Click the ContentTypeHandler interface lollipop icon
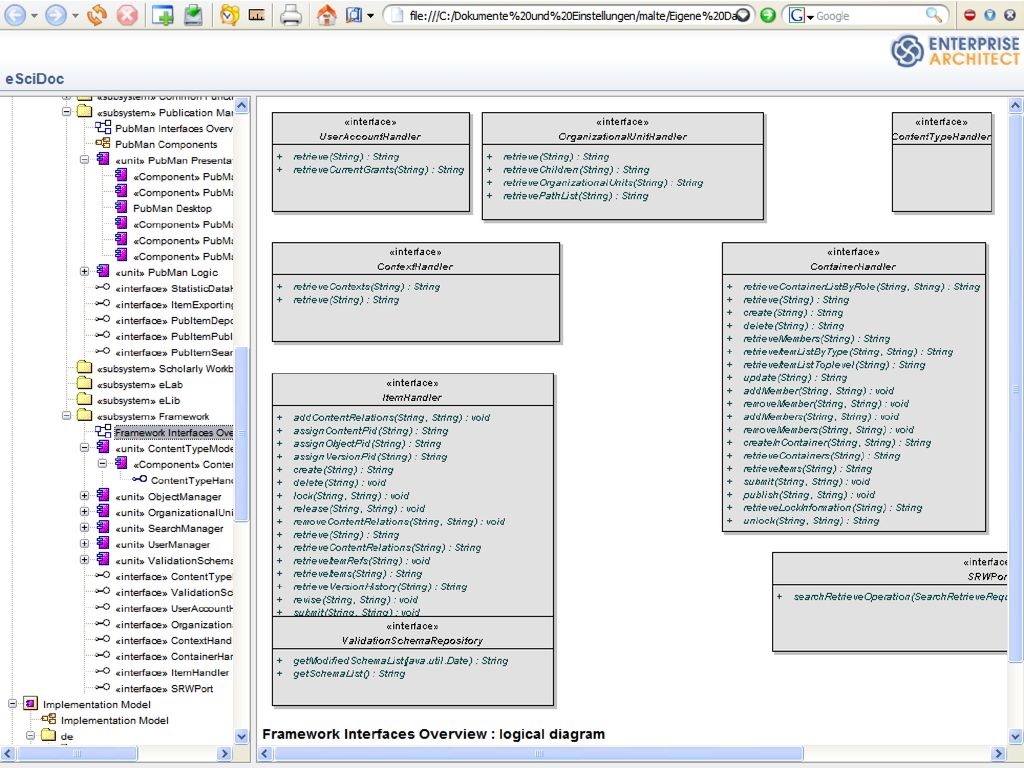Image resolution: width=1024 pixels, height=768 pixels. pos(139,479)
